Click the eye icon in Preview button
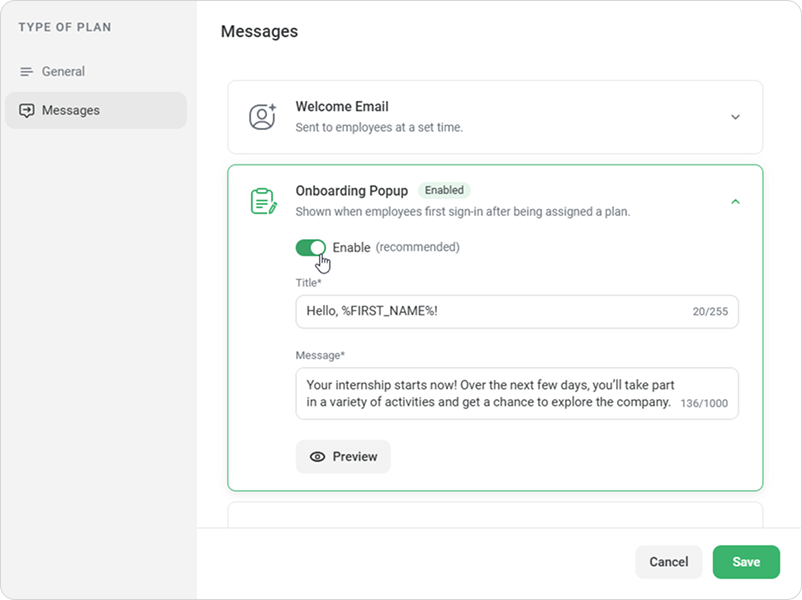Screen dimensions: 802x600 click(317, 457)
